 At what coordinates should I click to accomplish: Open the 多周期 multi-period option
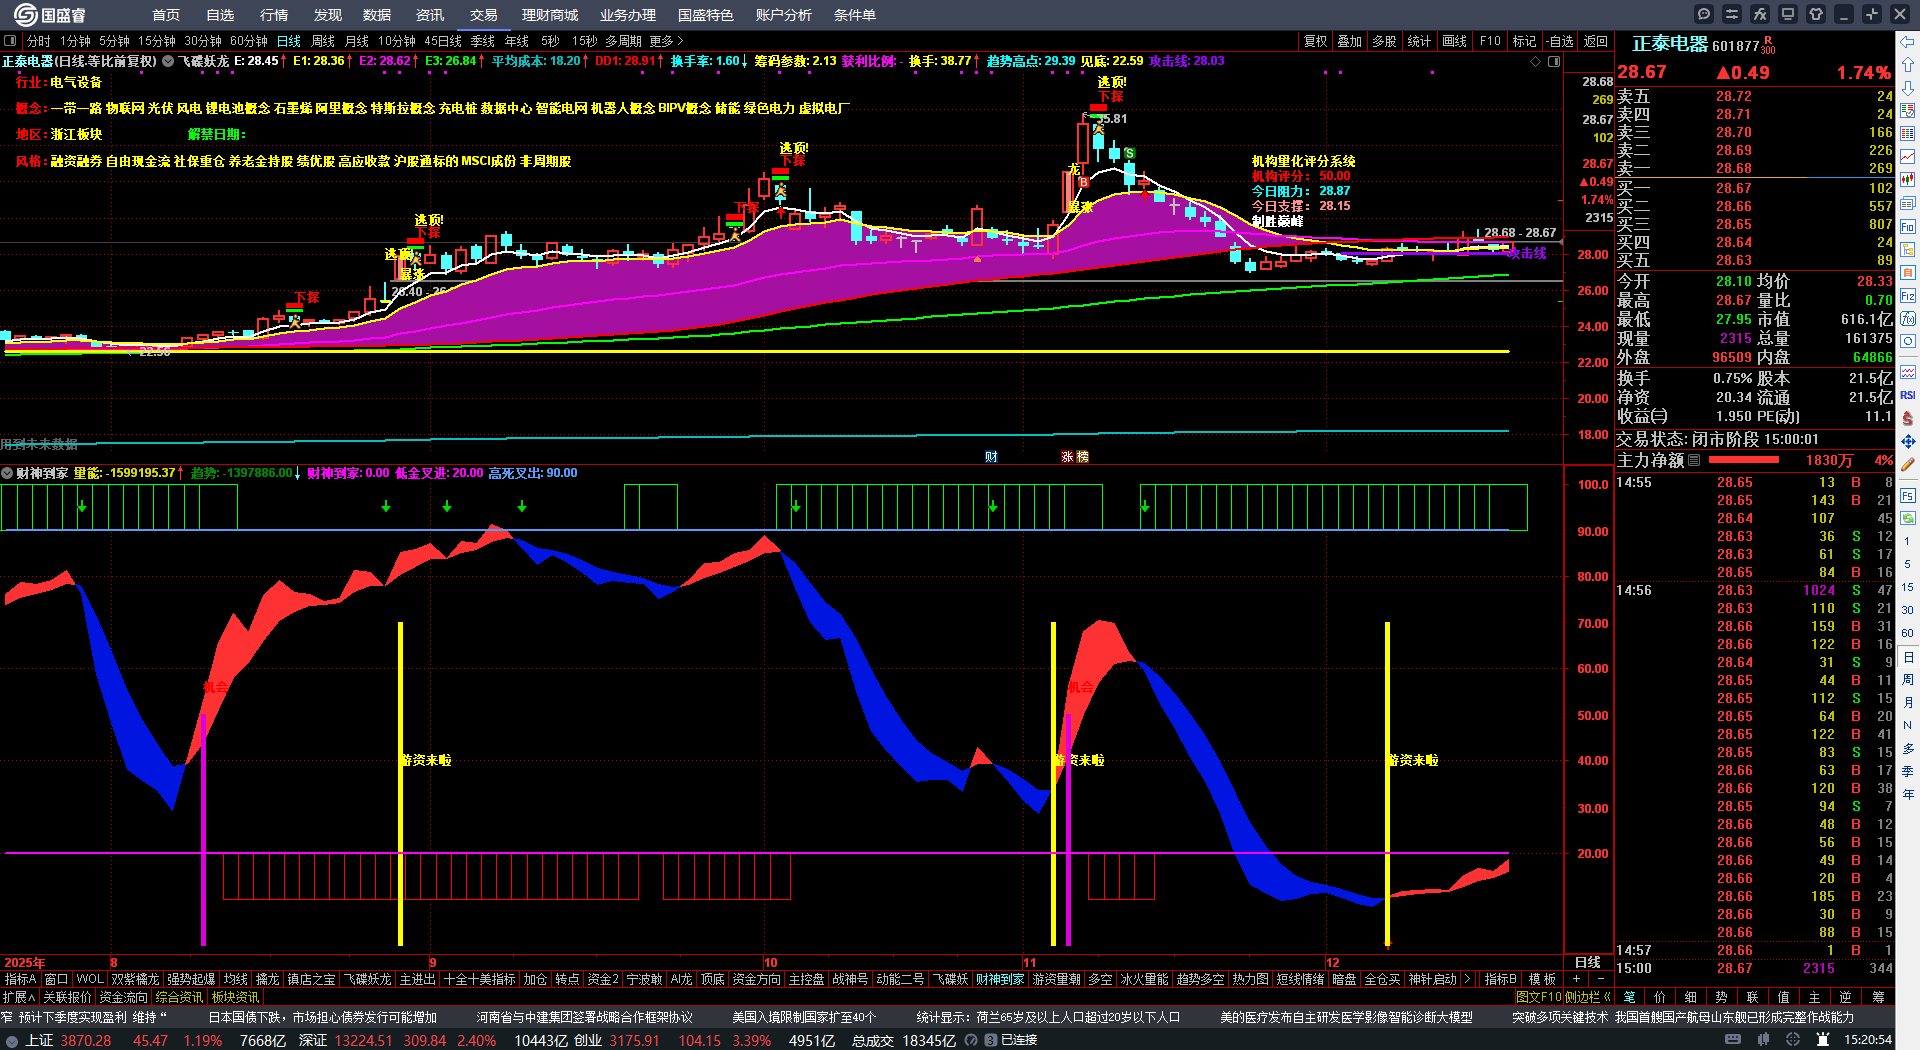tap(623, 41)
